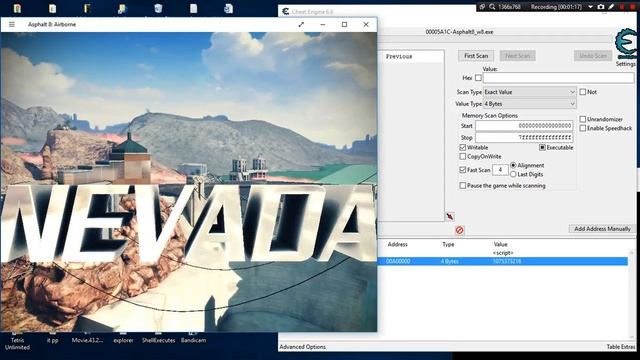Check Enable Speedhack

[582, 128]
